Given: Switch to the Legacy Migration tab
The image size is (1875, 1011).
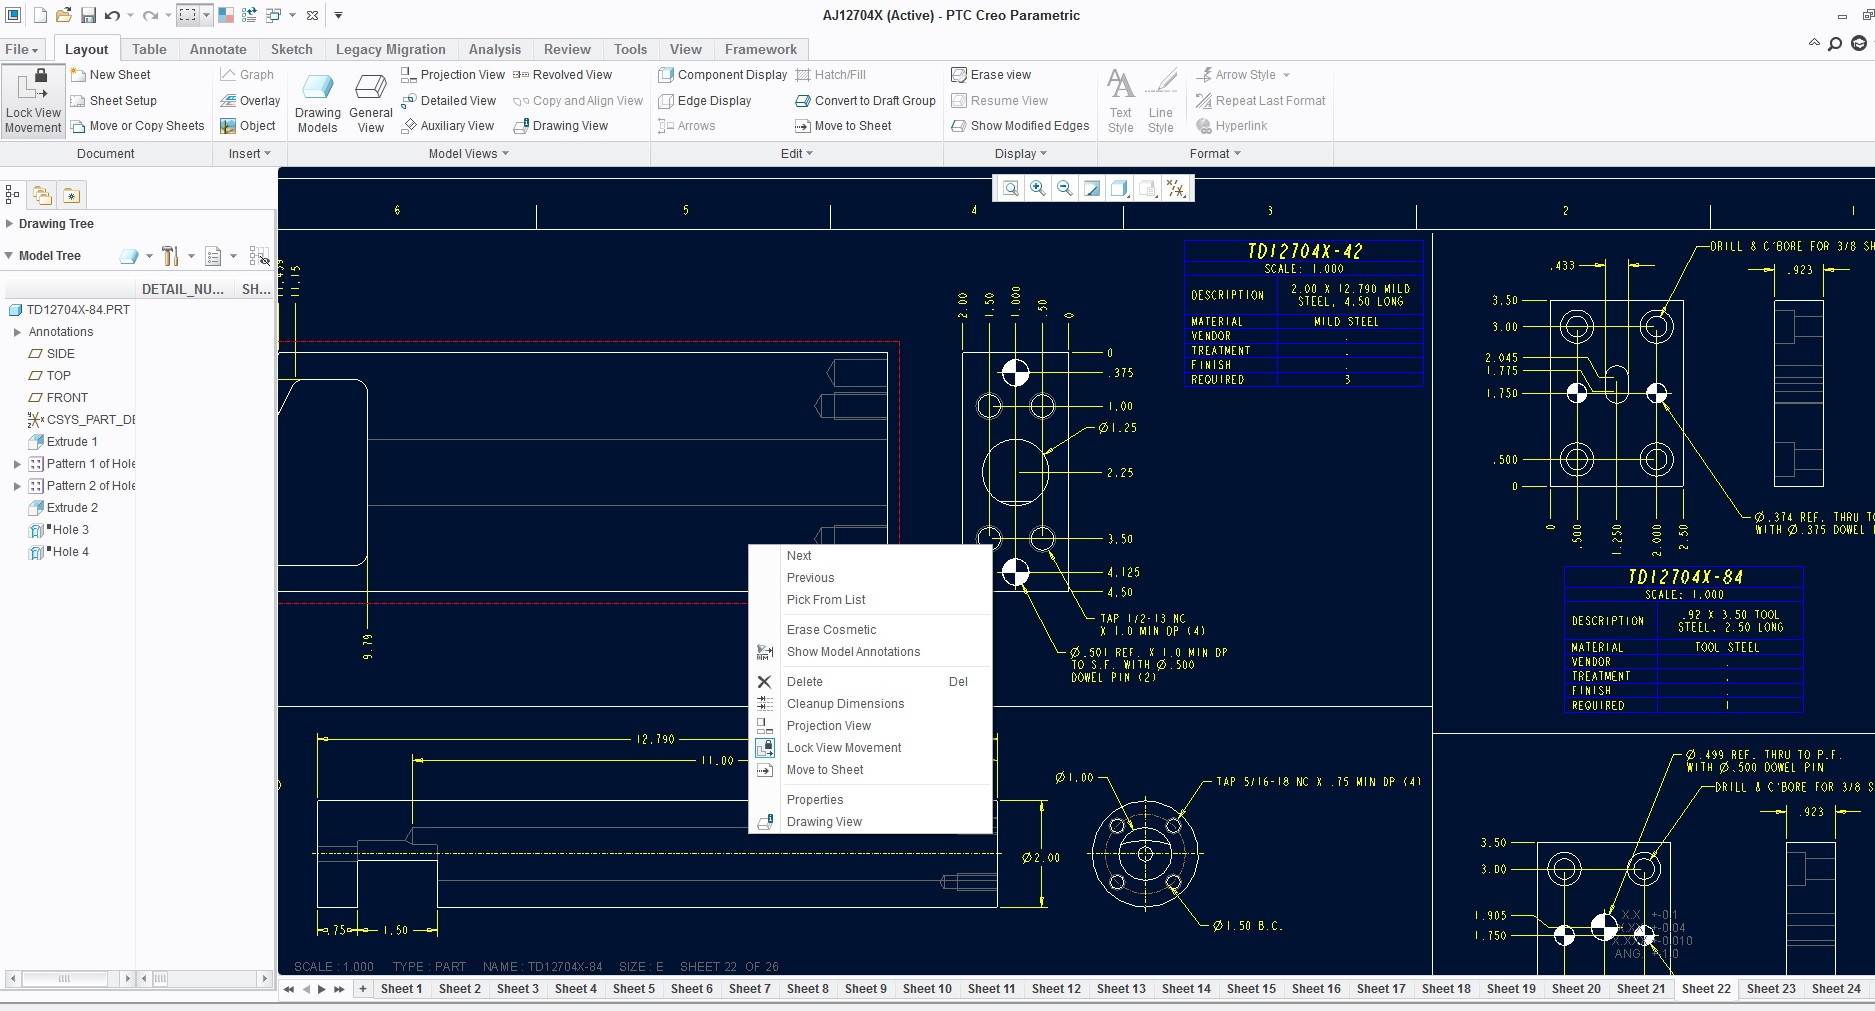Looking at the screenshot, I should pos(391,49).
